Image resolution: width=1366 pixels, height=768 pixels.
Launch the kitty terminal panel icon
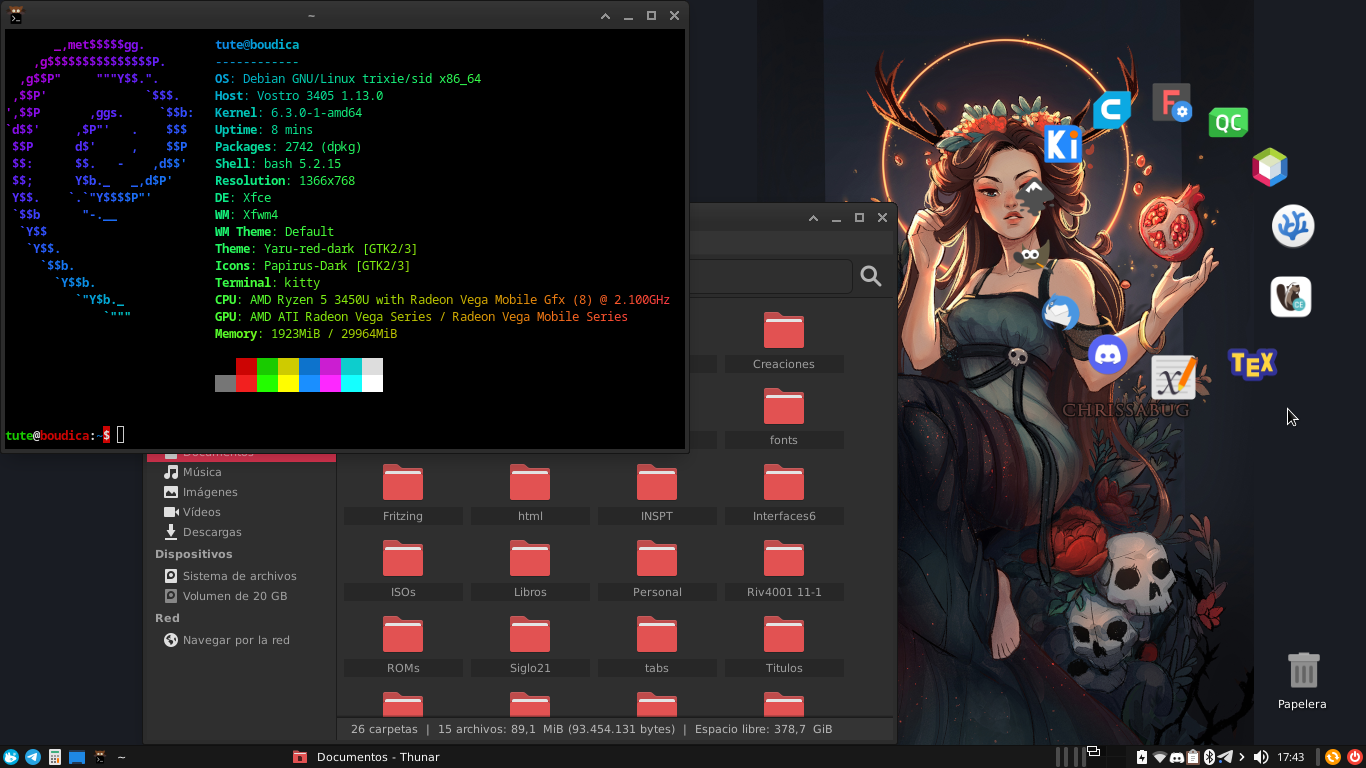100,757
